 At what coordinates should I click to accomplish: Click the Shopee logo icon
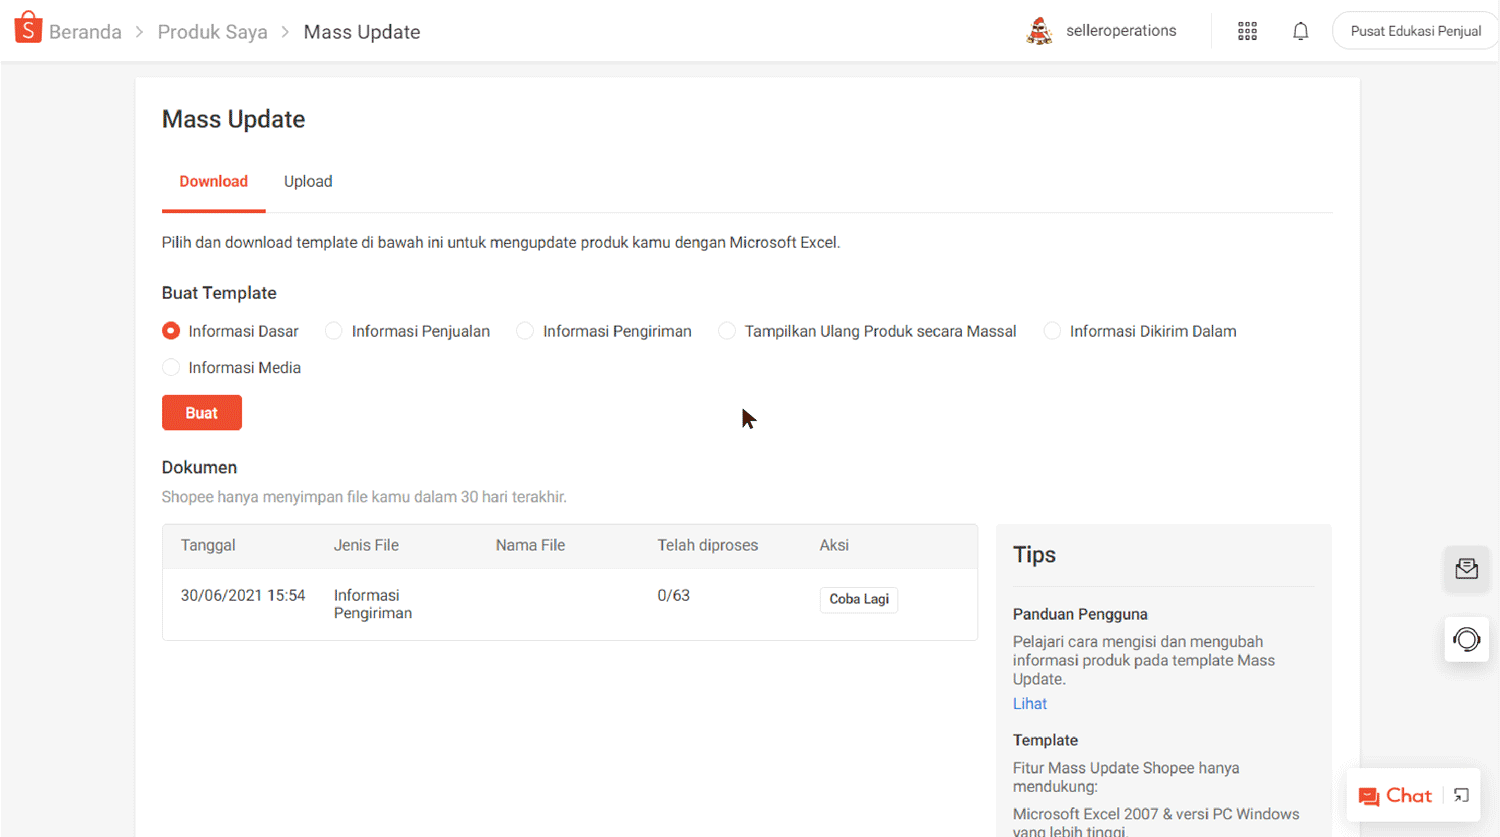click(28, 29)
